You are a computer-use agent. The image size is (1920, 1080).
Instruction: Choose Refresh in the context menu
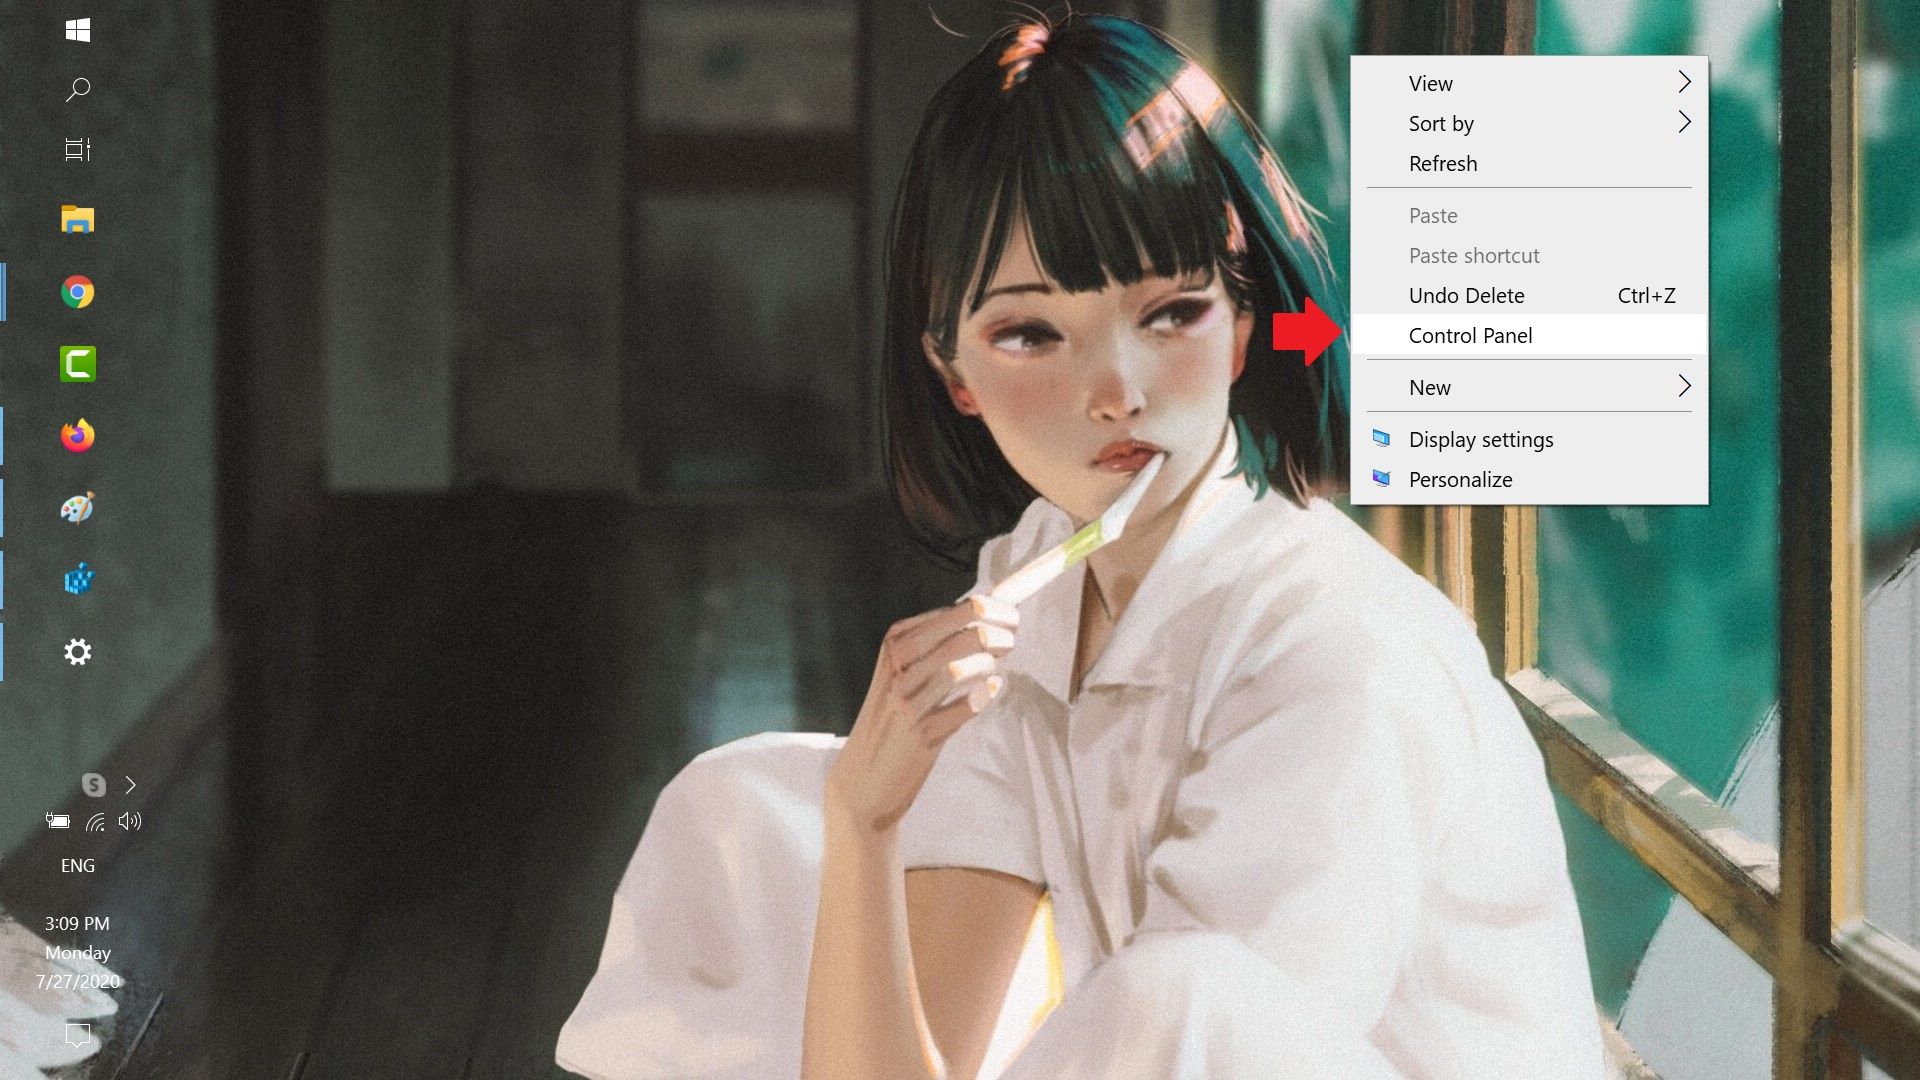[x=1443, y=163]
